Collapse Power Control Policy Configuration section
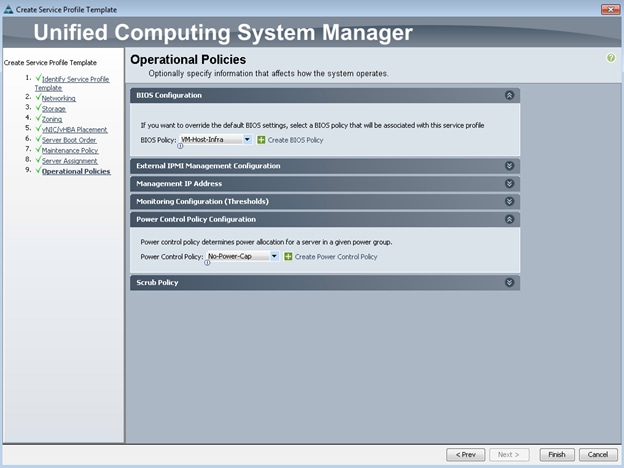This screenshot has height=468, width=624. (x=509, y=219)
